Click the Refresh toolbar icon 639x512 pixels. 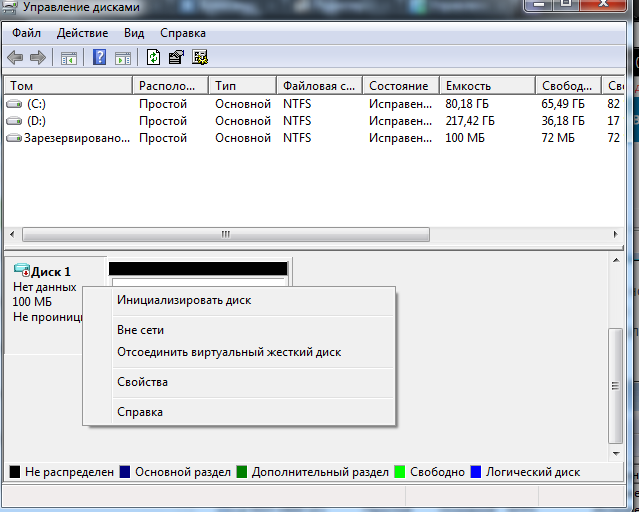[154, 57]
